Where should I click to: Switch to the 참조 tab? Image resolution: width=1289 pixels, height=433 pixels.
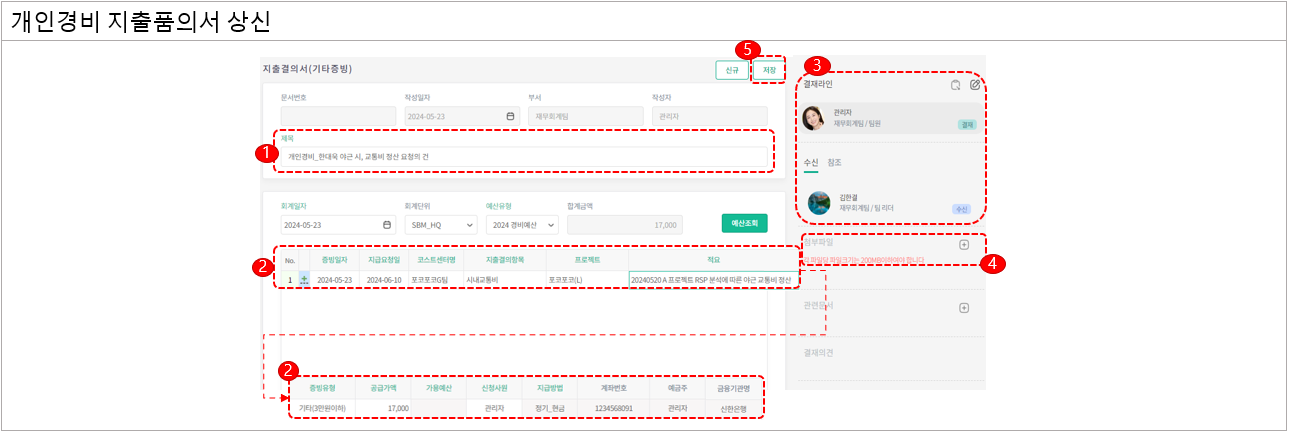pyautogui.click(x=834, y=162)
